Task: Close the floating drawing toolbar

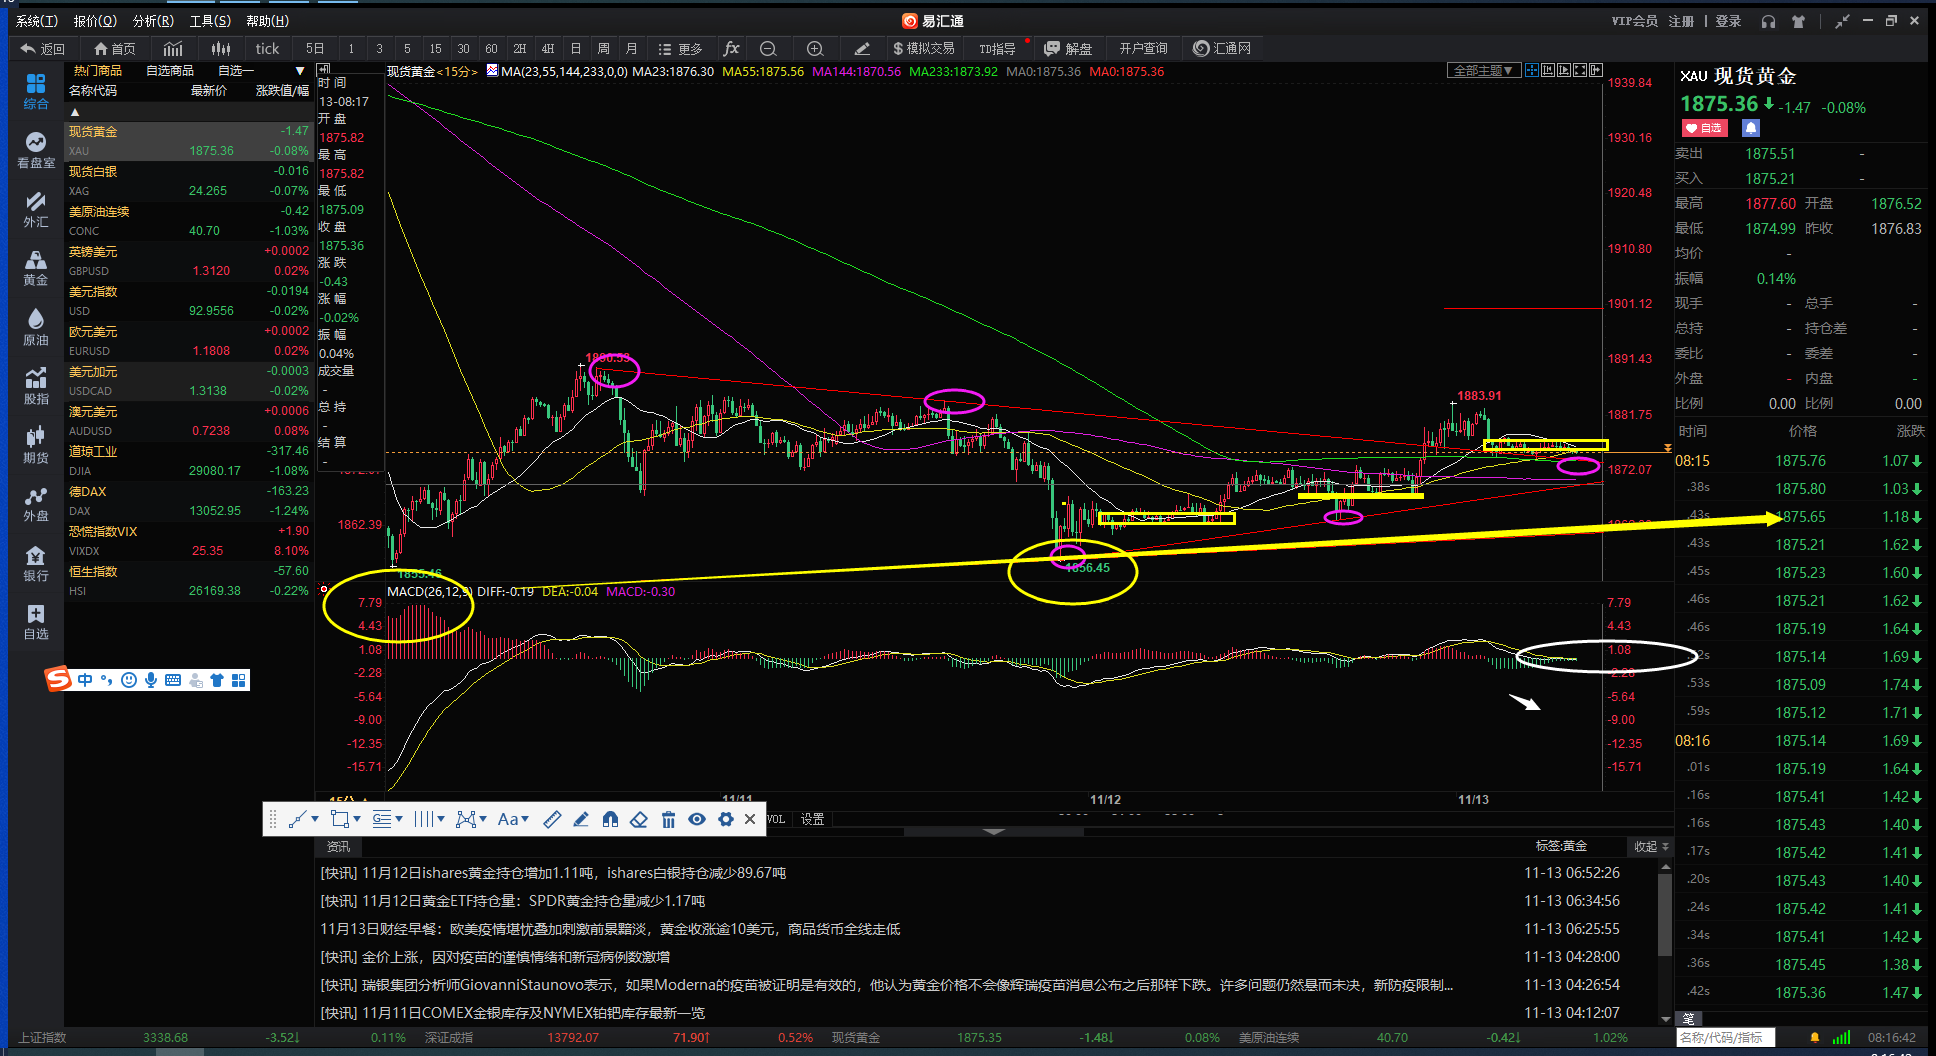Action: [750, 819]
